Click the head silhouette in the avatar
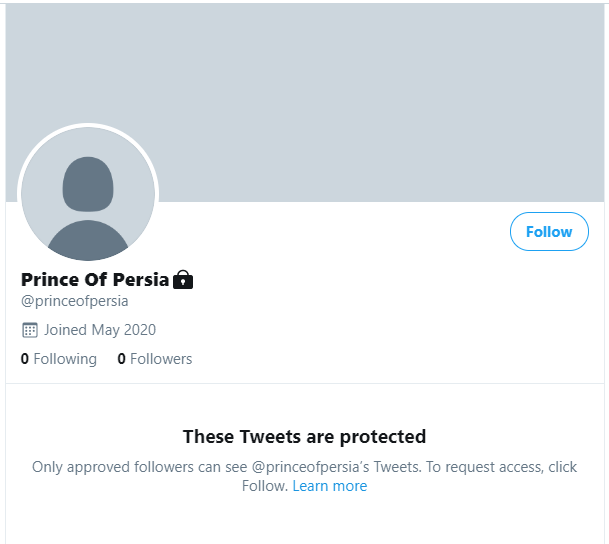The height and width of the screenshot is (544, 609). (x=88, y=184)
